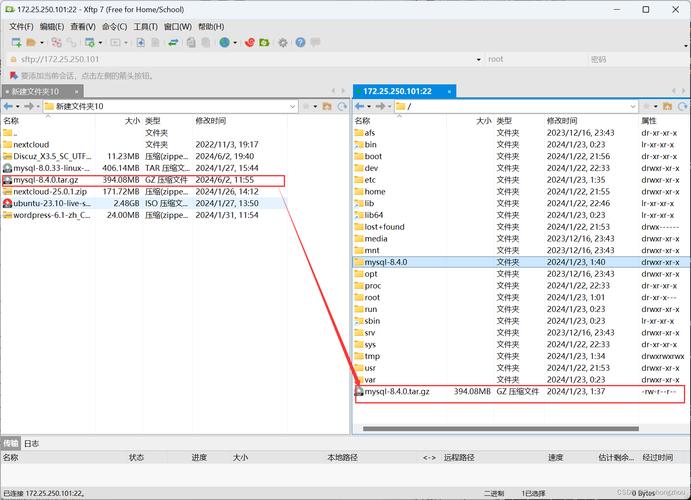Go back in the local pane
The width and height of the screenshot is (691, 500).
tap(8, 106)
